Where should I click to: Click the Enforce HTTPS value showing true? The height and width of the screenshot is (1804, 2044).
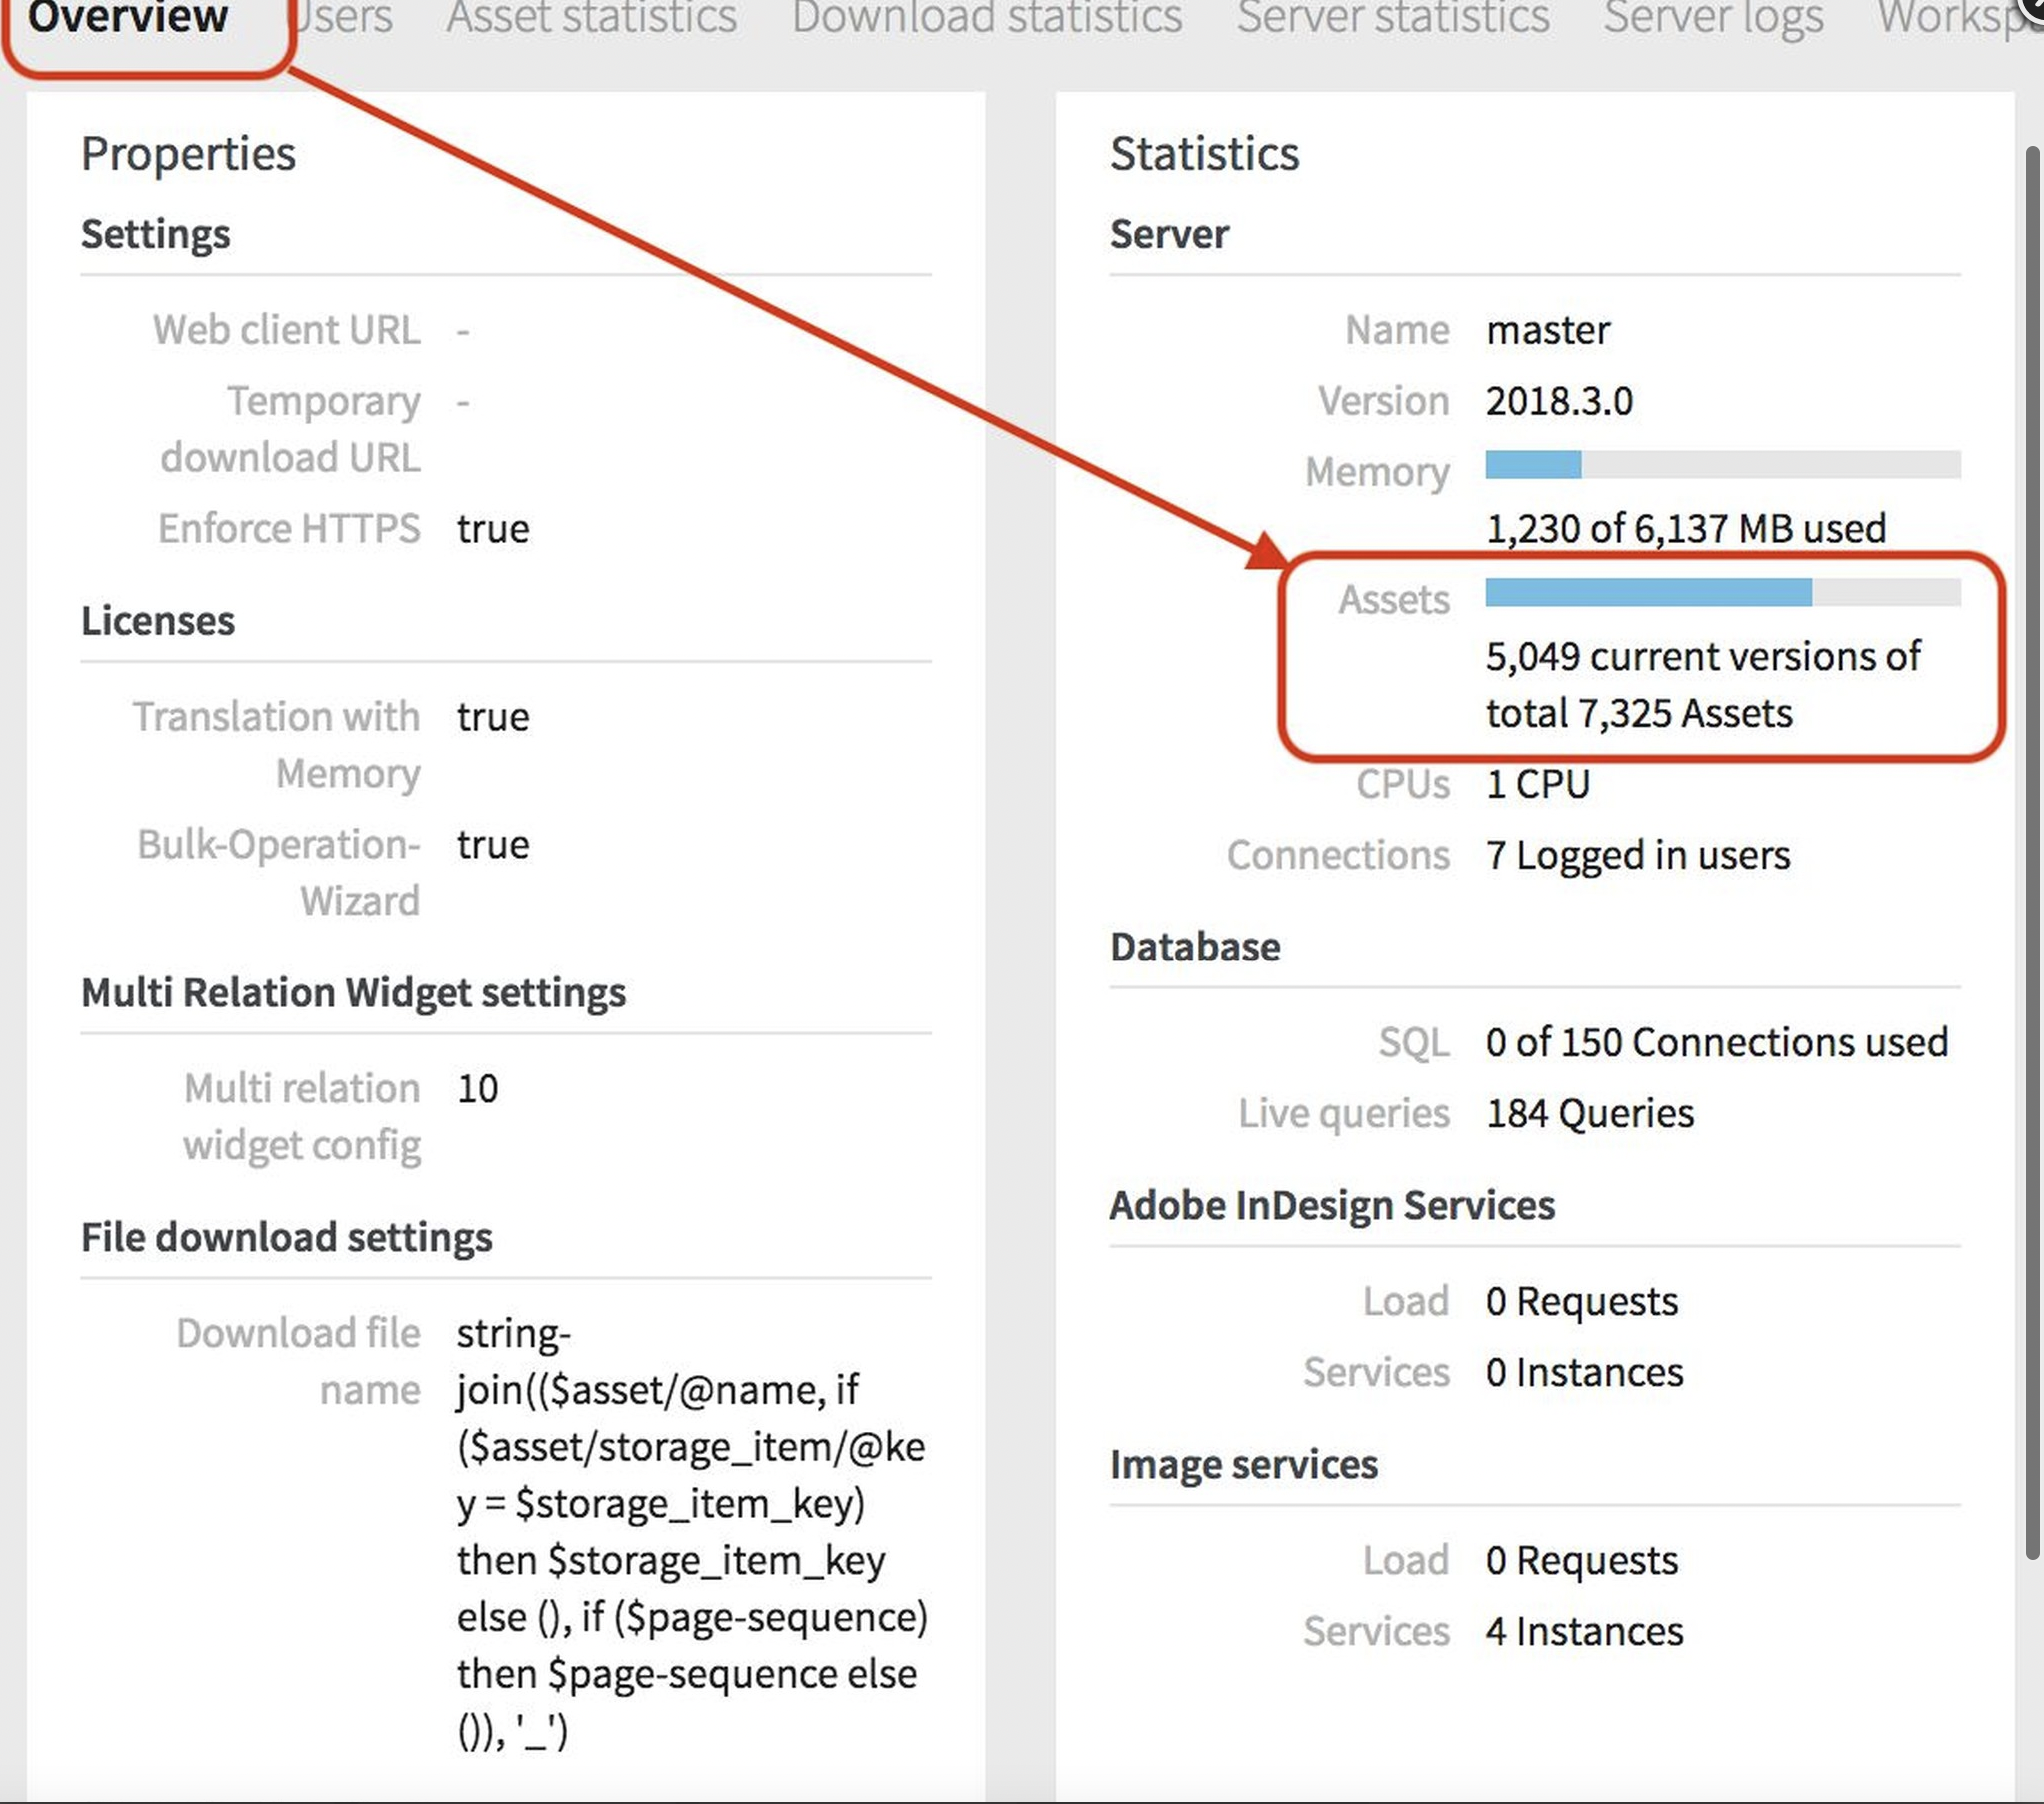(x=492, y=528)
